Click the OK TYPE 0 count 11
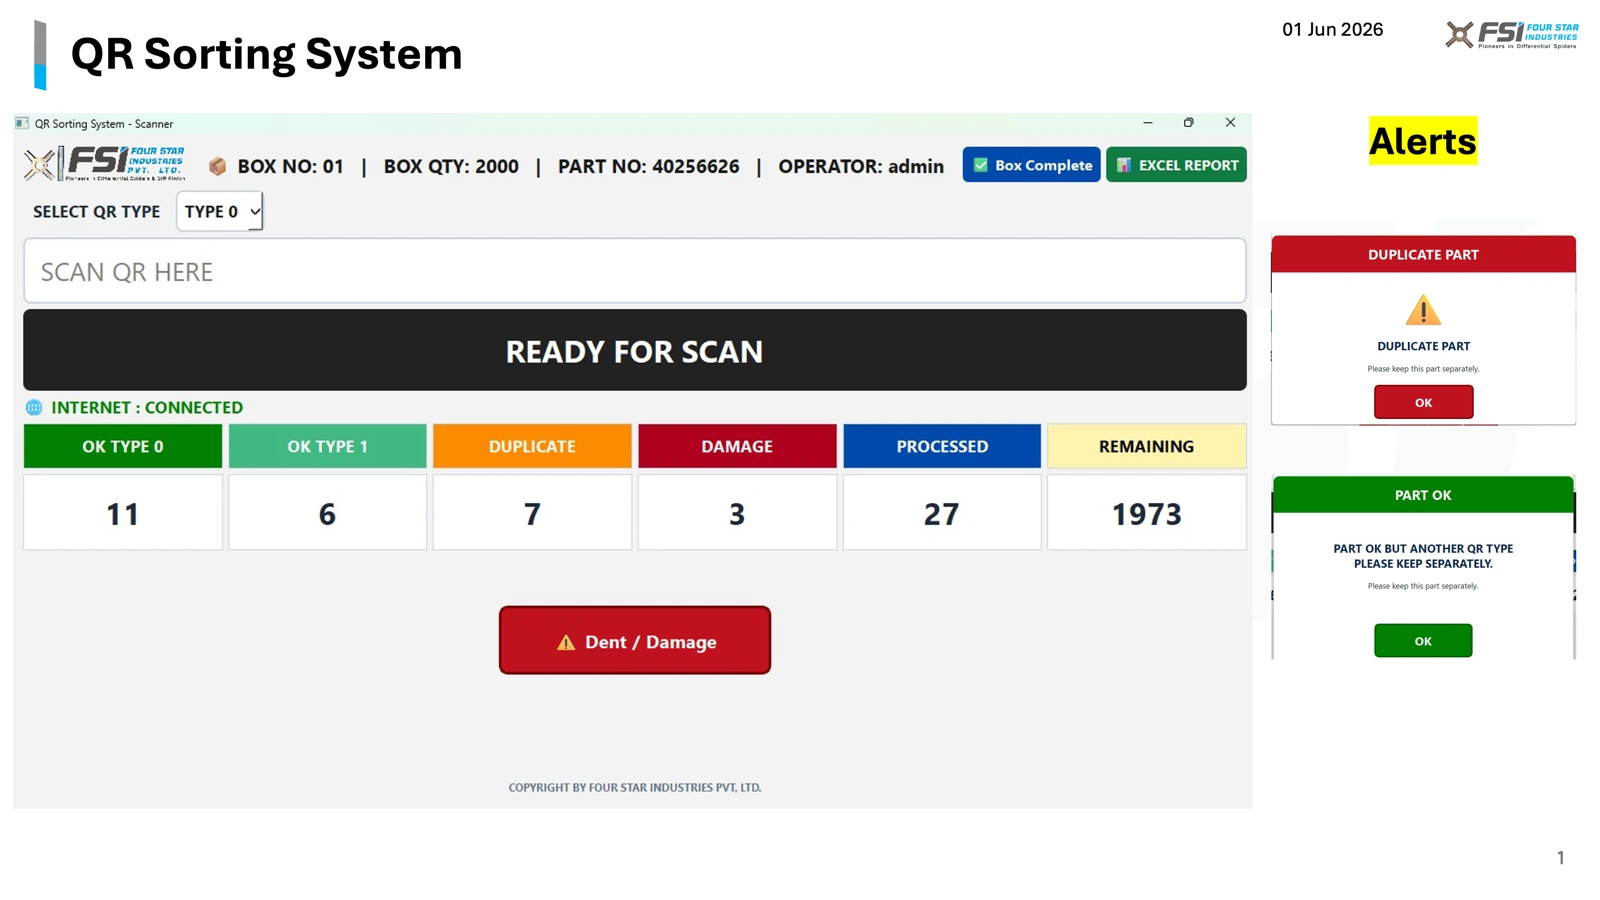The width and height of the screenshot is (1600, 900). tap(123, 513)
